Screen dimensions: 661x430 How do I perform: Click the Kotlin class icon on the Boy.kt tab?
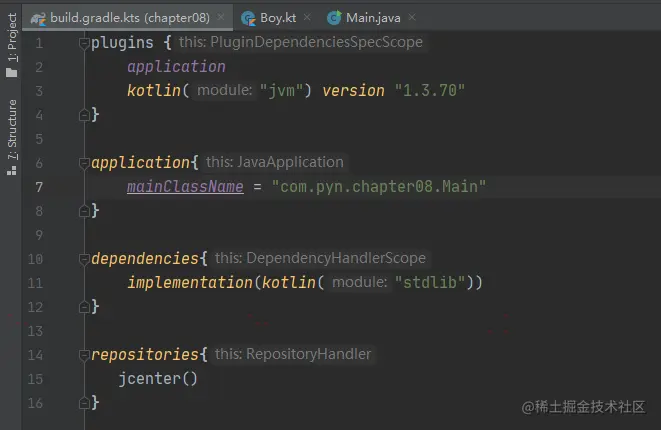coord(248,18)
